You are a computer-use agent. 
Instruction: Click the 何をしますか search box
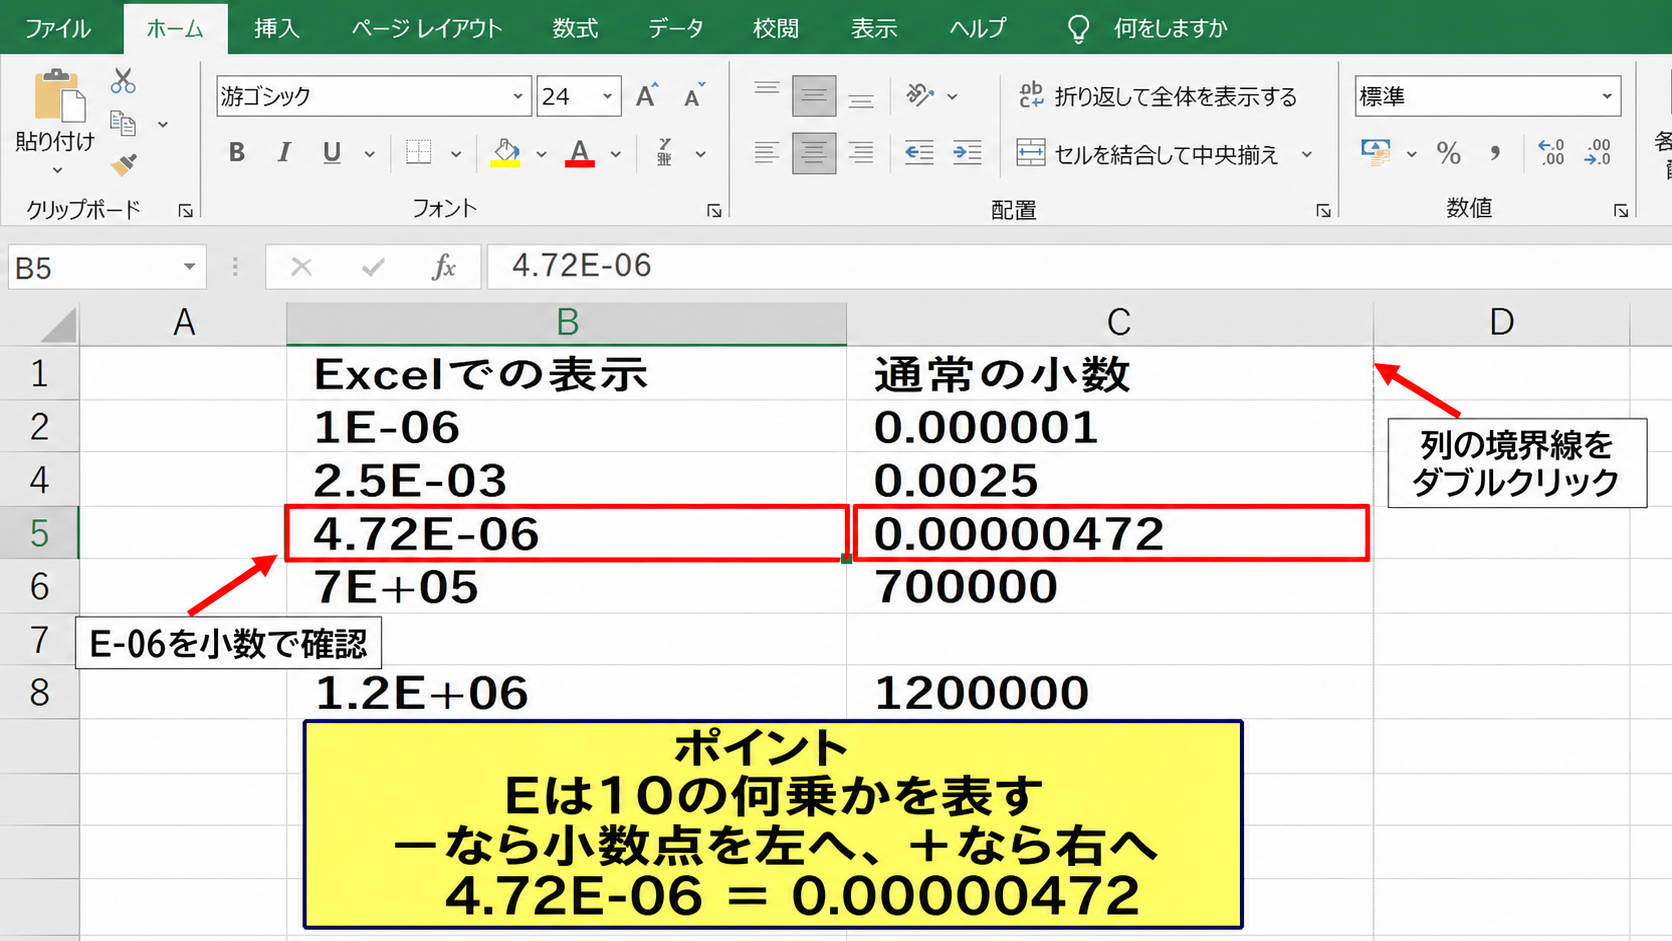[1148, 28]
